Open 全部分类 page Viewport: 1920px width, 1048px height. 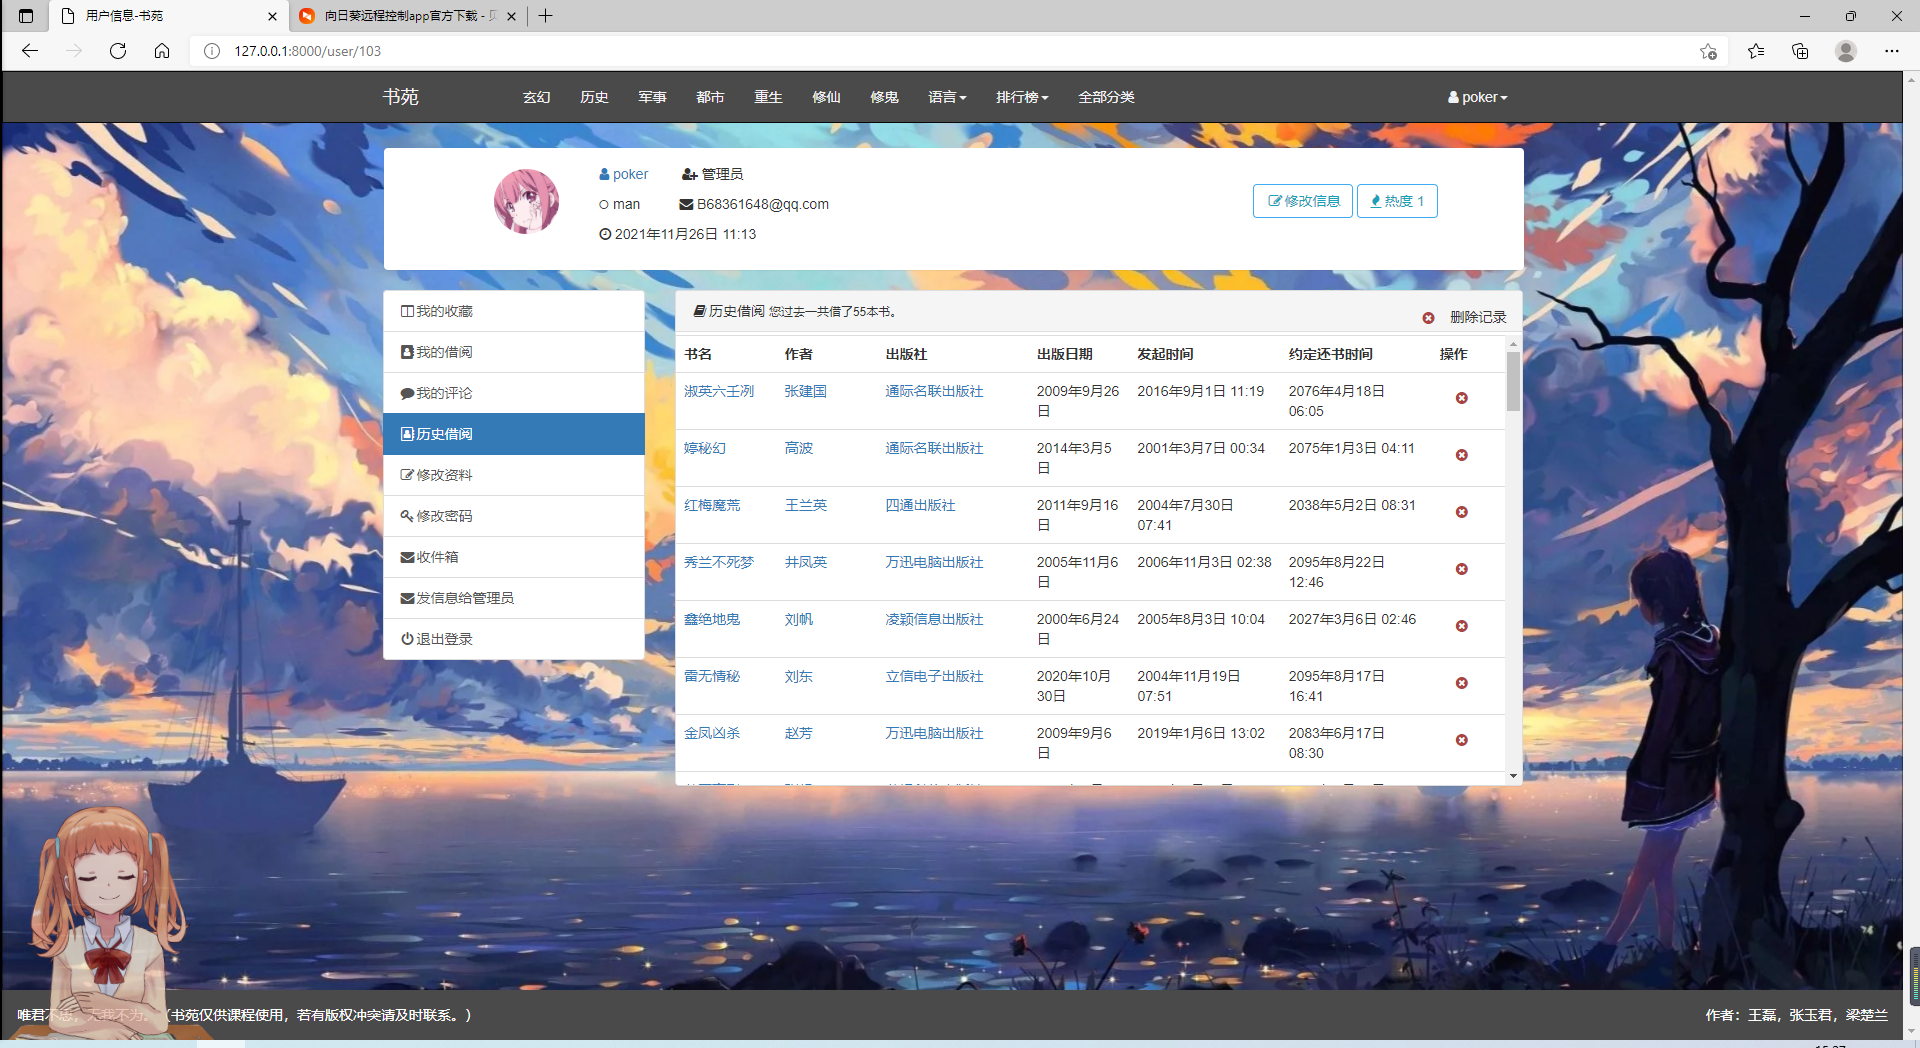(x=1106, y=97)
